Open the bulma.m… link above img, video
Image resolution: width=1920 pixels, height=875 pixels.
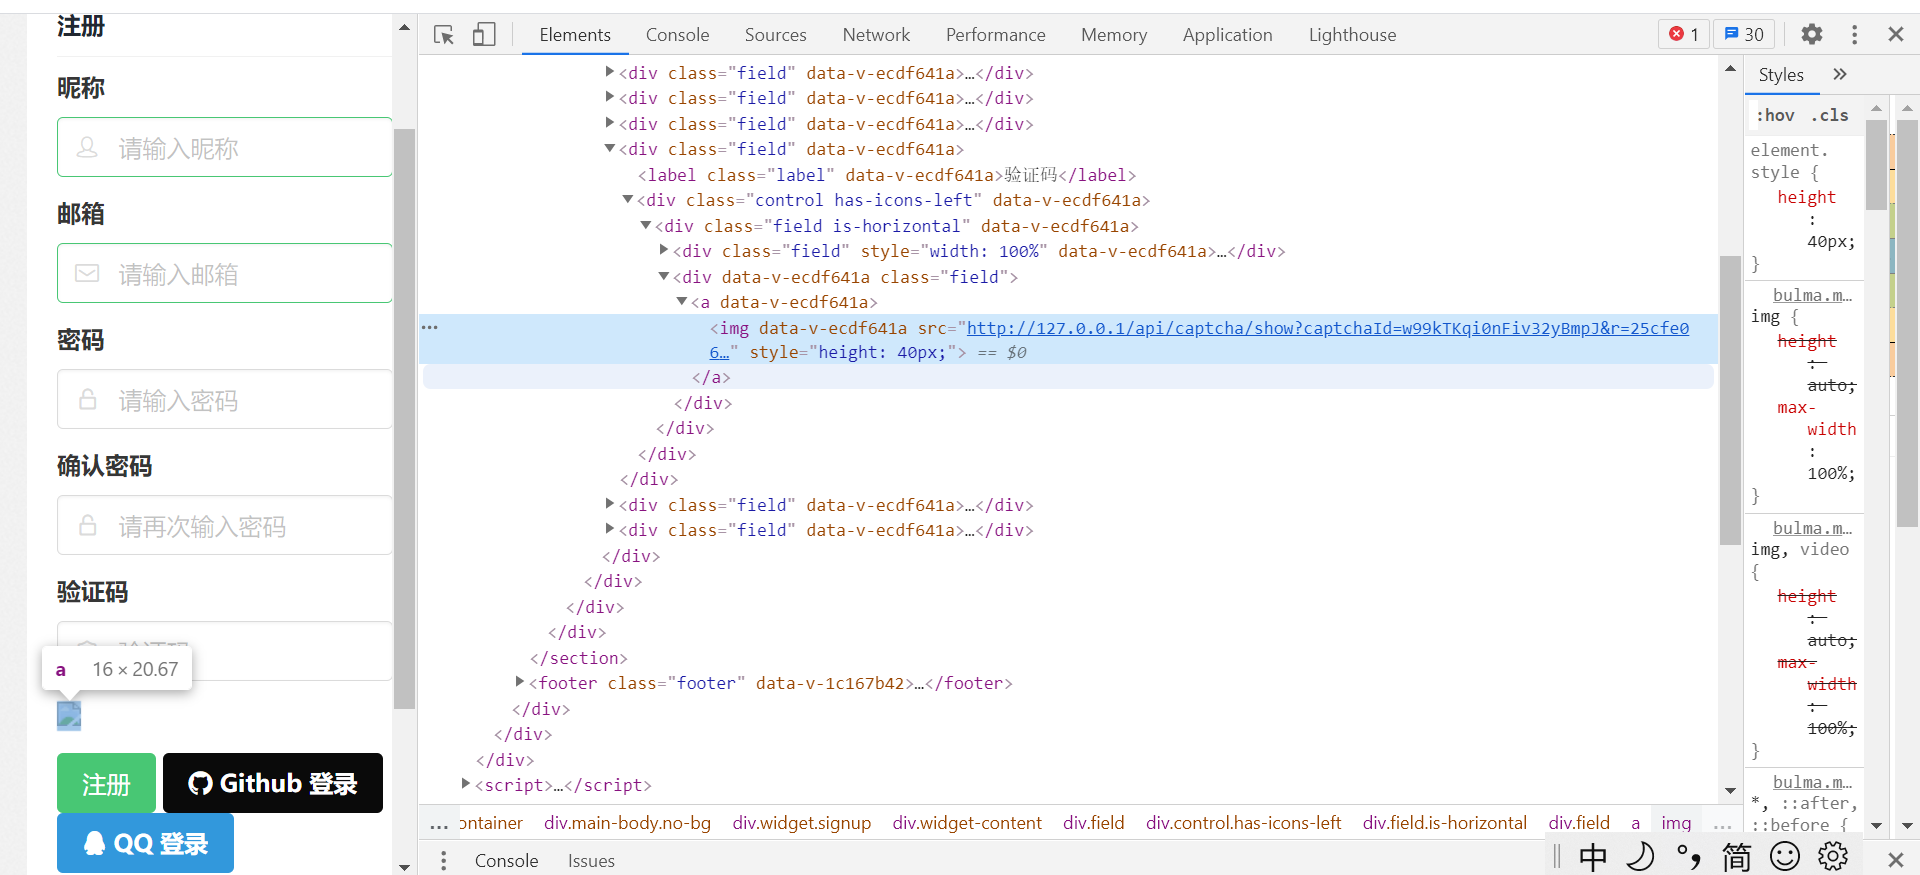(x=1812, y=528)
